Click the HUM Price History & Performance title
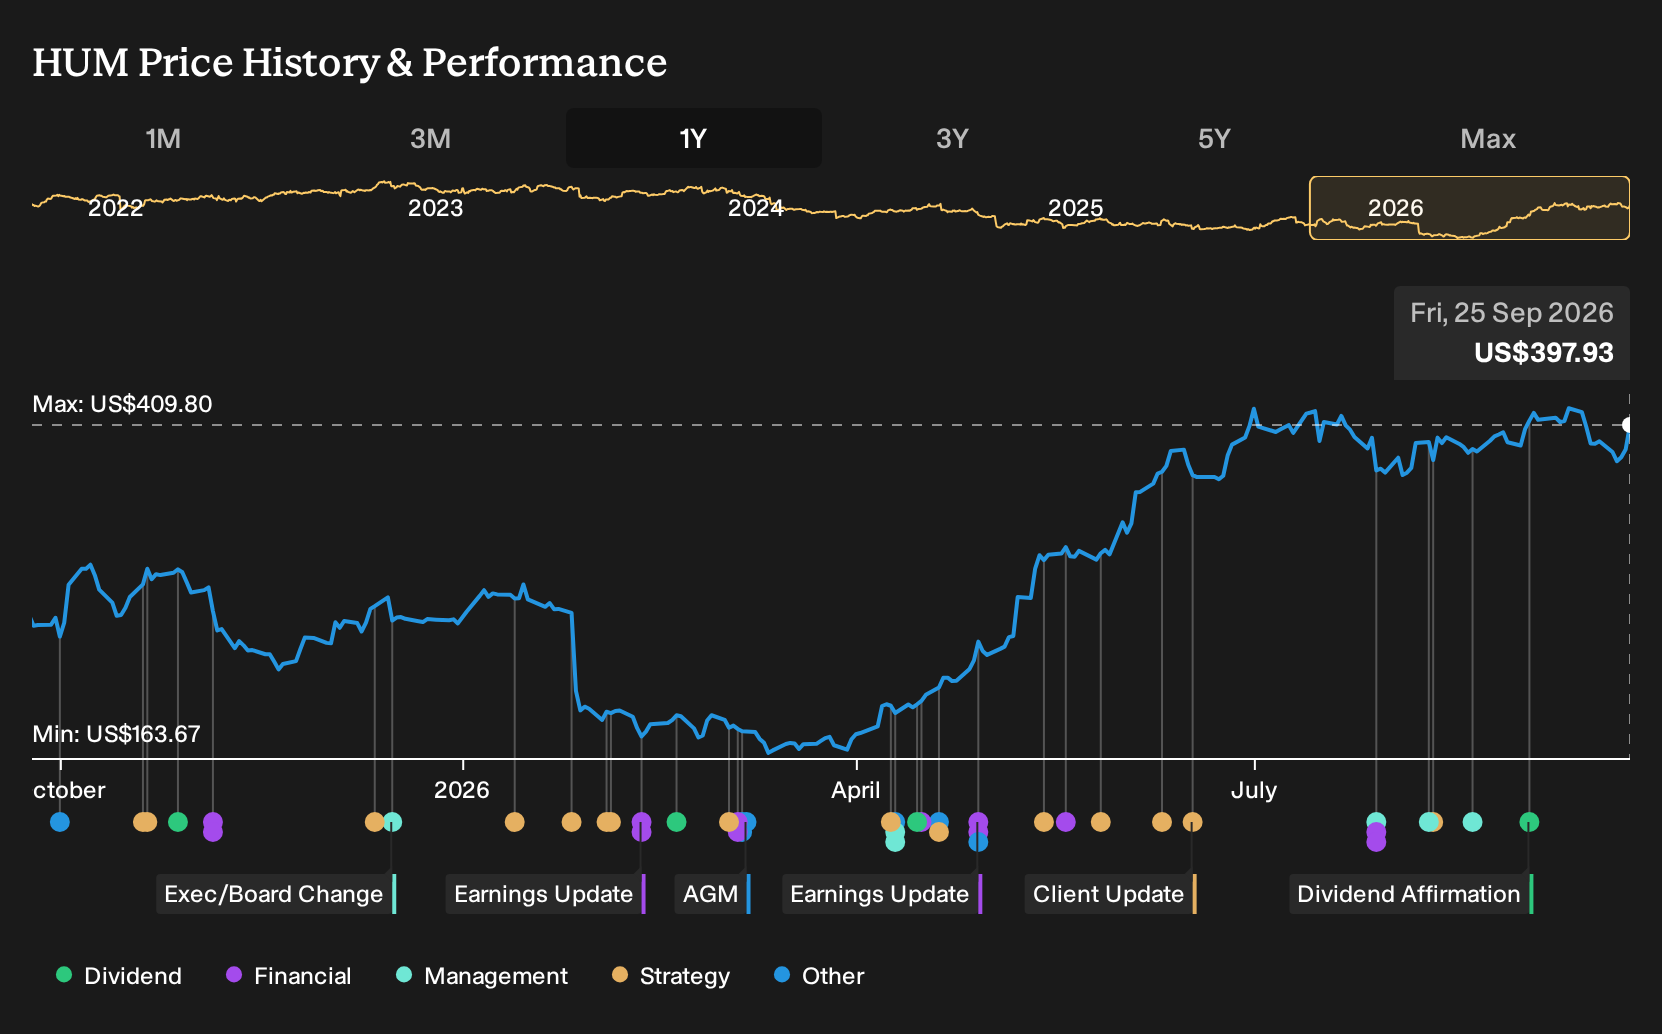 point(350,62)
